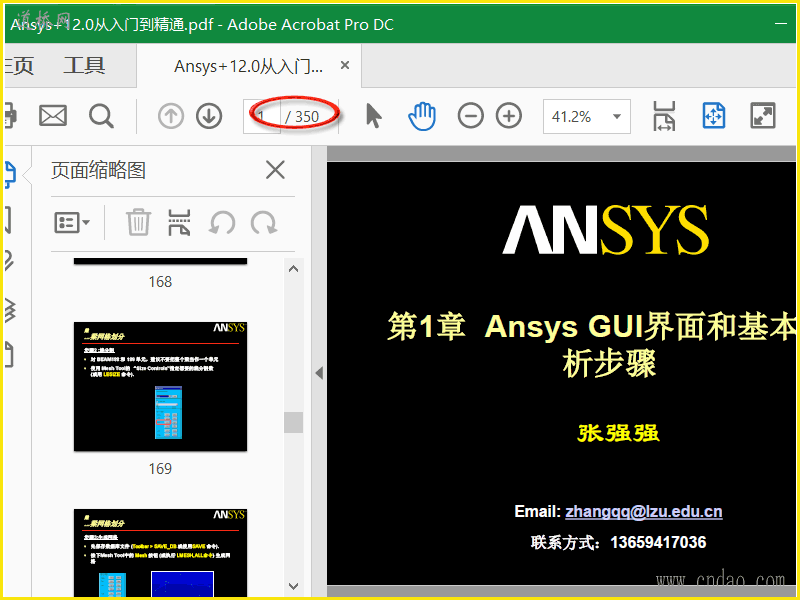
Task: Go to next page arrow
Action: pos(209,116)
